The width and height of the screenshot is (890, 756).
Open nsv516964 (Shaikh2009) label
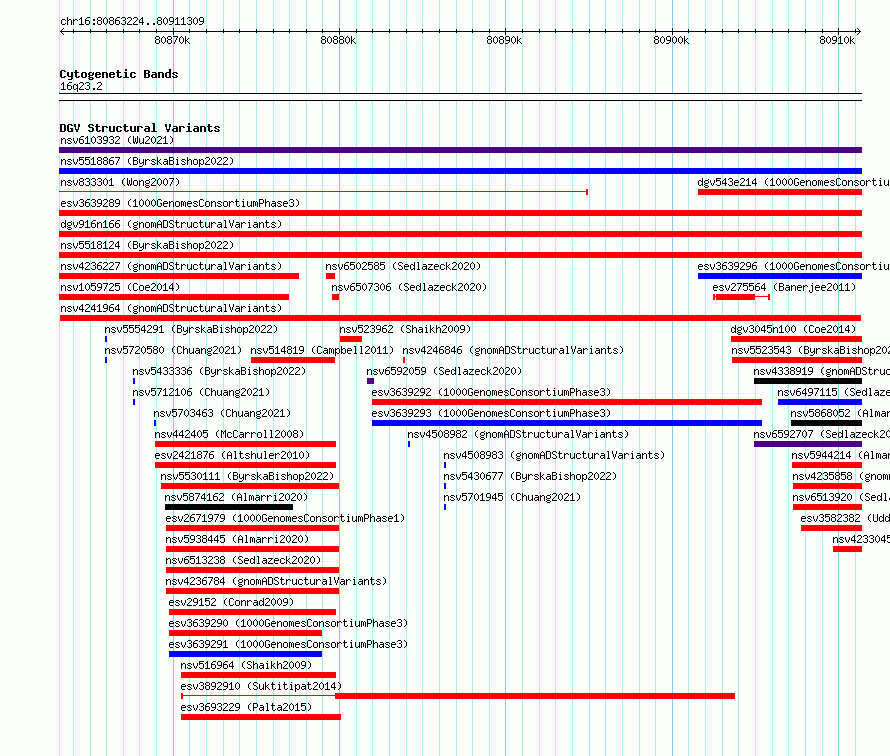click(246, 665)
